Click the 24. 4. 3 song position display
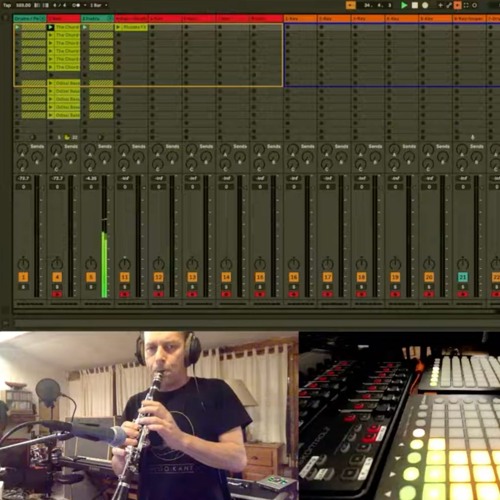The width and height of the screenshot is (500, 500). click(x=378, y=5)
